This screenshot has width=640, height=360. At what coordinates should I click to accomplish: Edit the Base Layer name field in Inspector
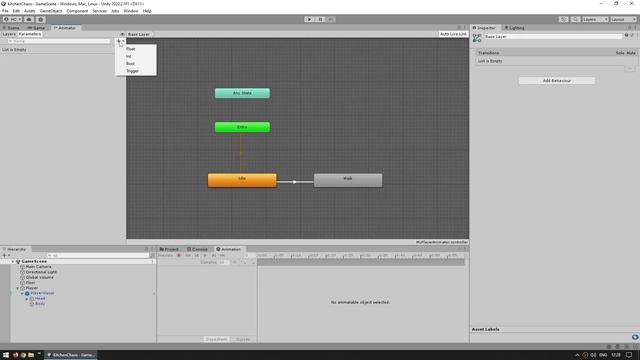(553, 37)
